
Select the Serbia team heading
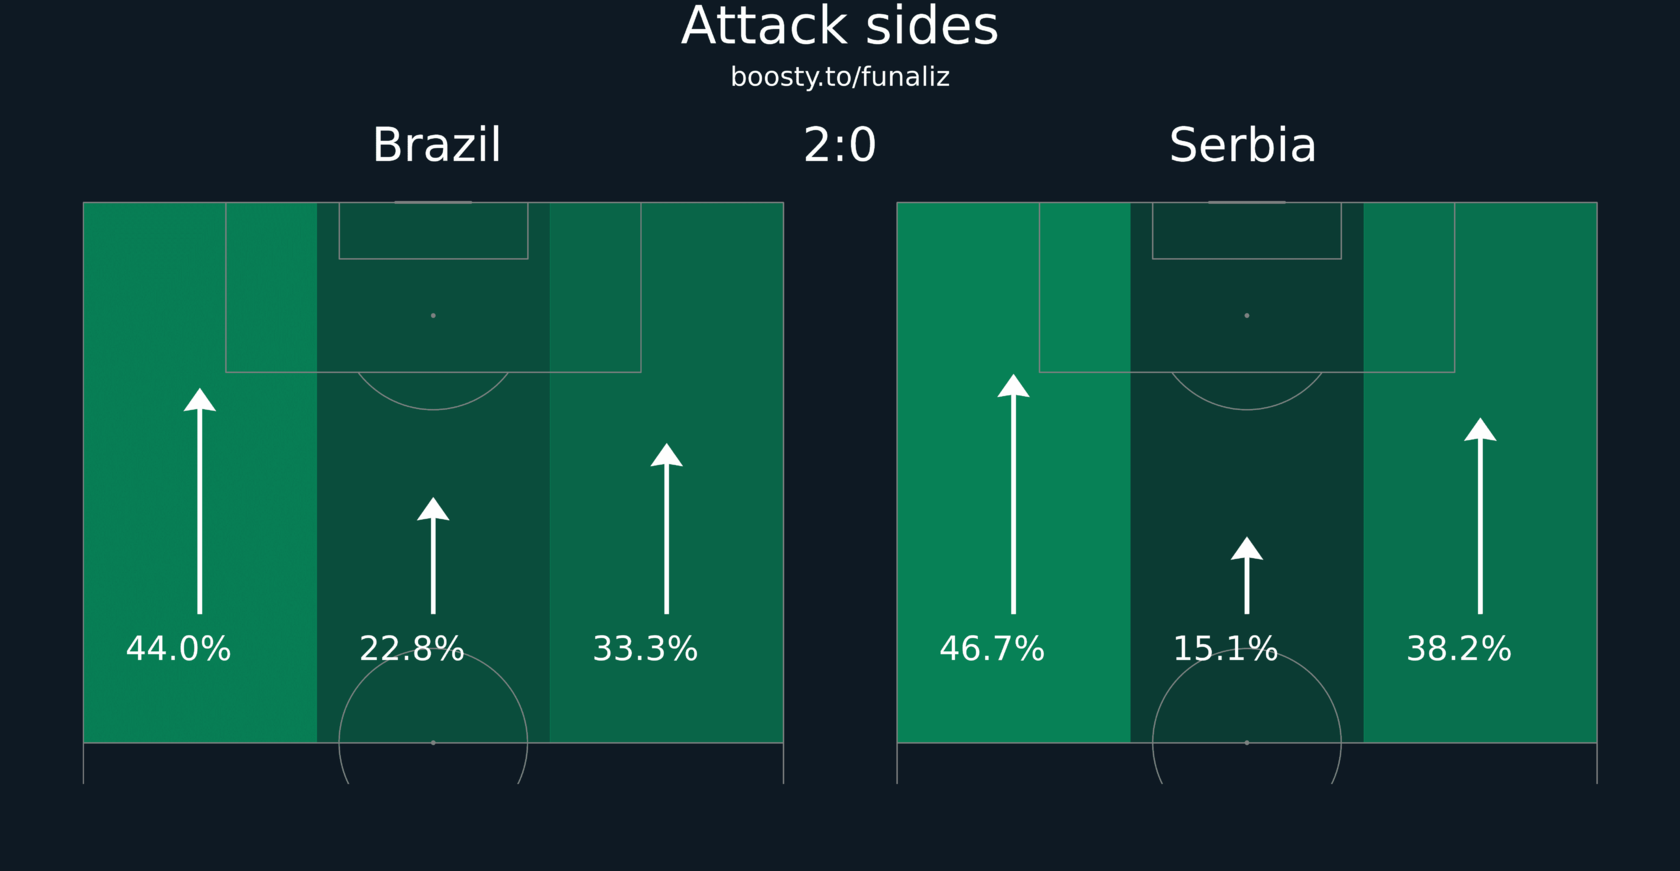click(1243, 145)
